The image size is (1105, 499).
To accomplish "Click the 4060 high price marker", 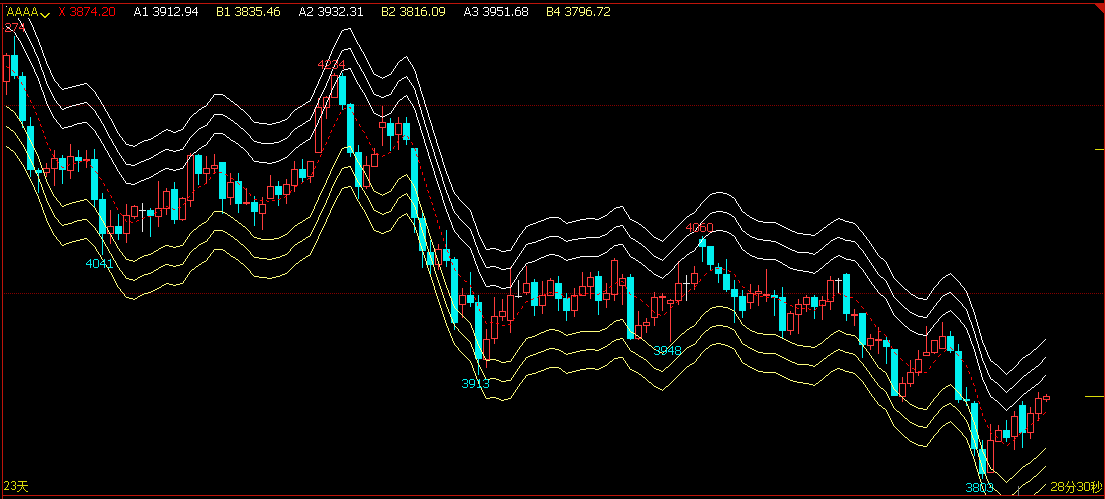I will [699, 228].
